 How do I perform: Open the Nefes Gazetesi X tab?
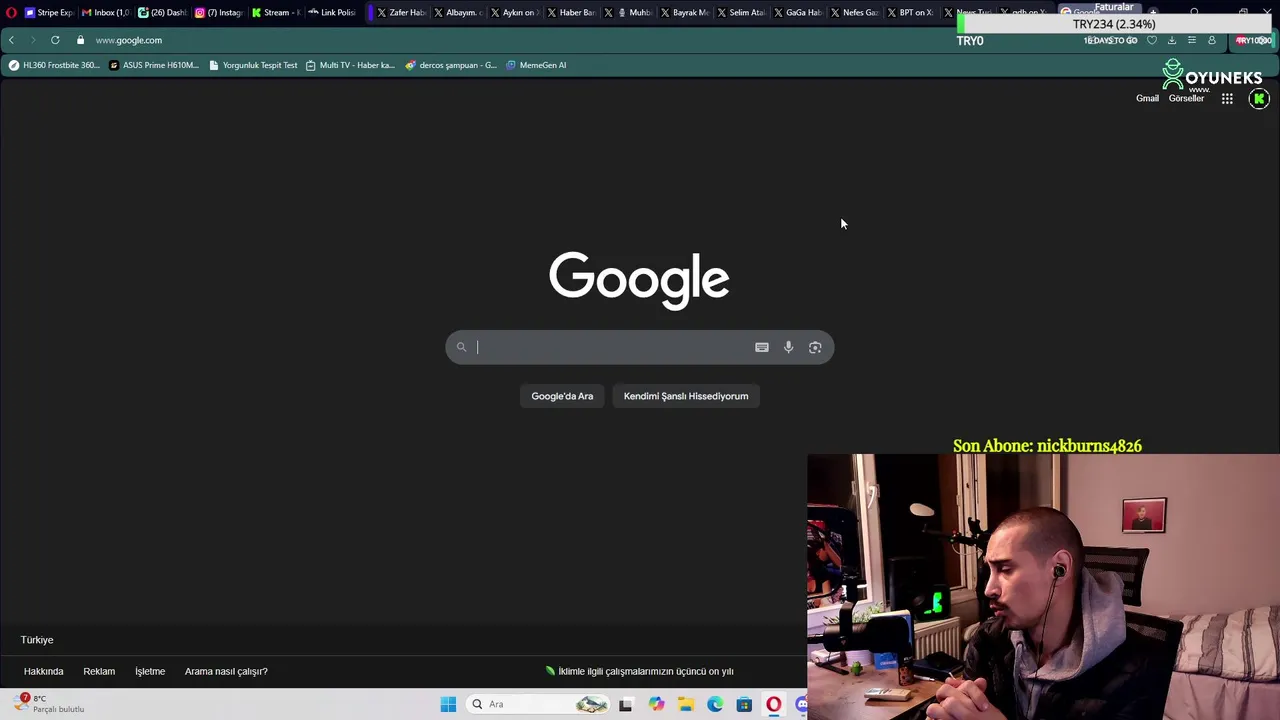pyautogui.click(x=854, y=12)
